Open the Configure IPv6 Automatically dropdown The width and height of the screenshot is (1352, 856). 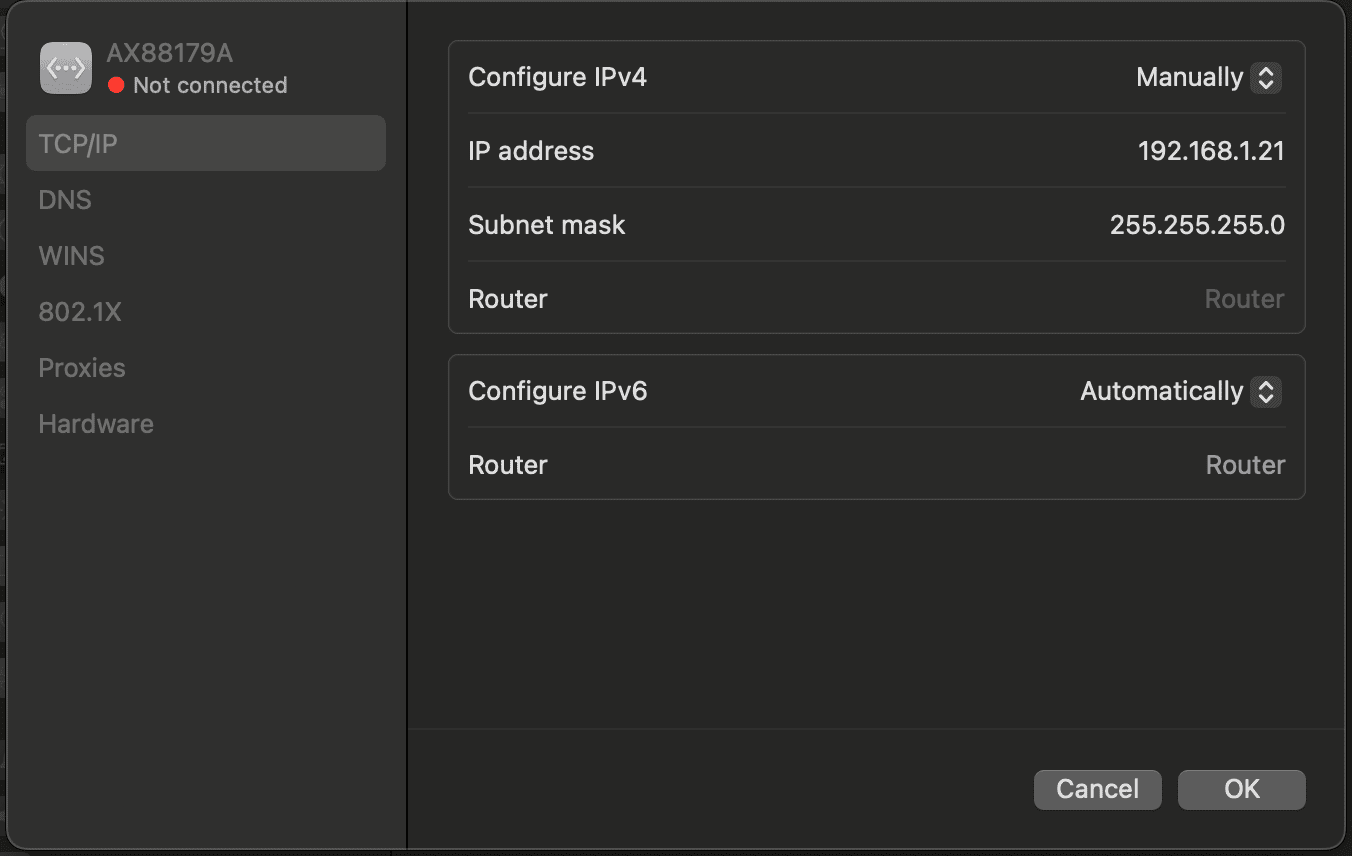click(1180, 392)
